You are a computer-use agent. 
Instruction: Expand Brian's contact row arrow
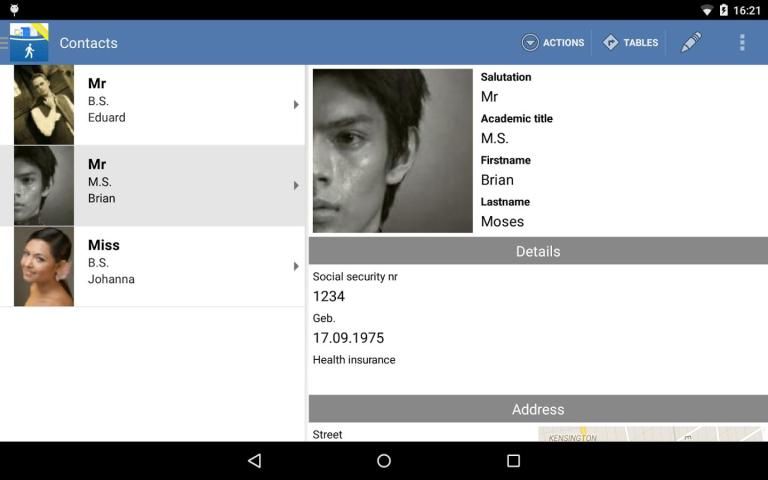[296, 185]
